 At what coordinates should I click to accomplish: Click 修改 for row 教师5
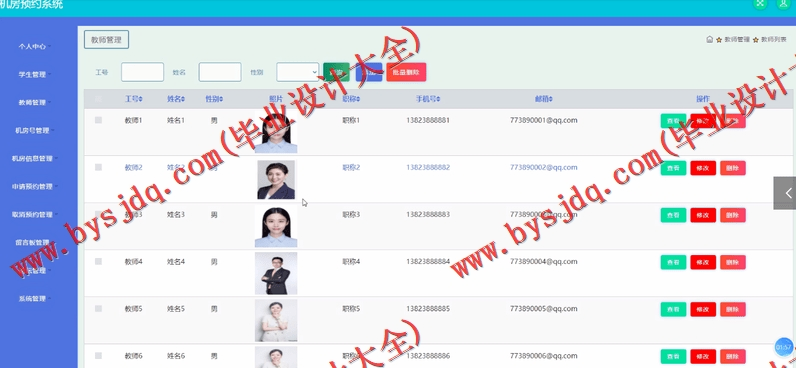[x=703, y=310]
